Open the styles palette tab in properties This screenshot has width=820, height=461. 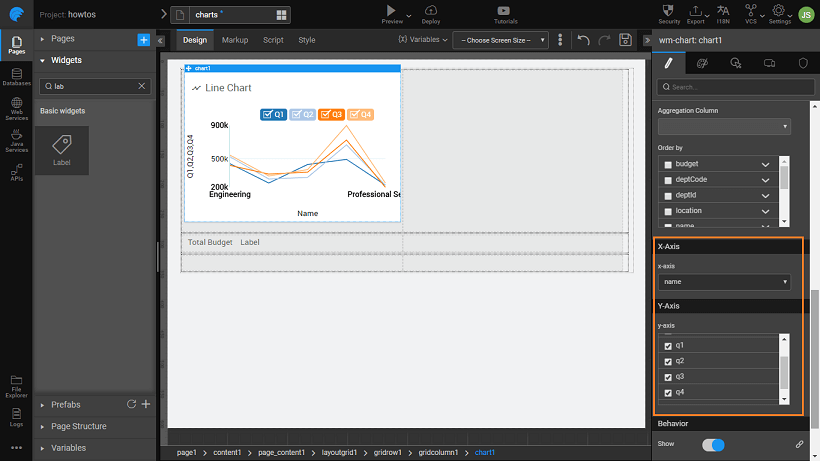(x=702, y=63)
